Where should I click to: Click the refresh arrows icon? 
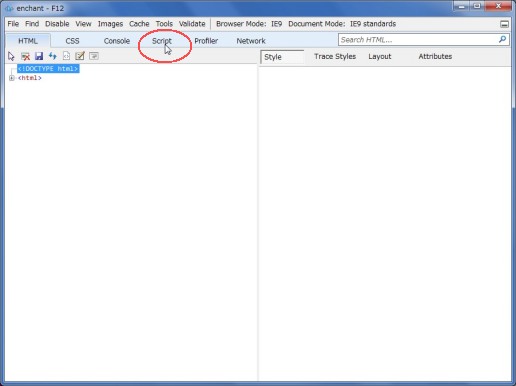[53, 56]
